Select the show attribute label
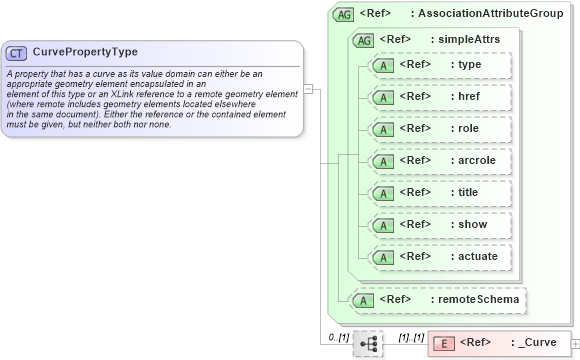 point(473,224)
